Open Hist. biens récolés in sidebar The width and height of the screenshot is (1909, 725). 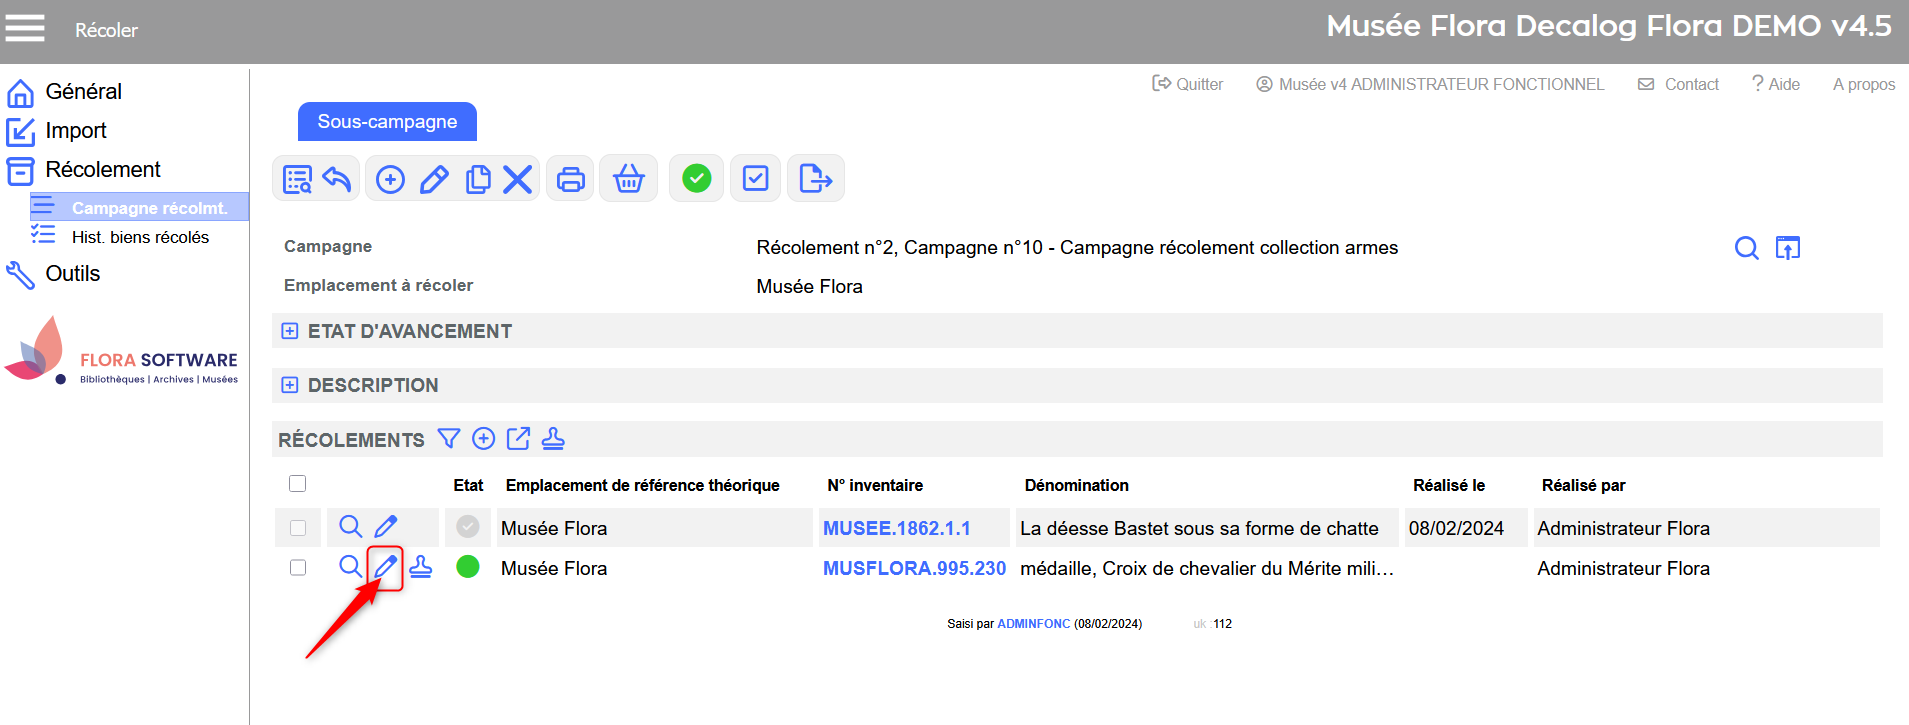140,237
